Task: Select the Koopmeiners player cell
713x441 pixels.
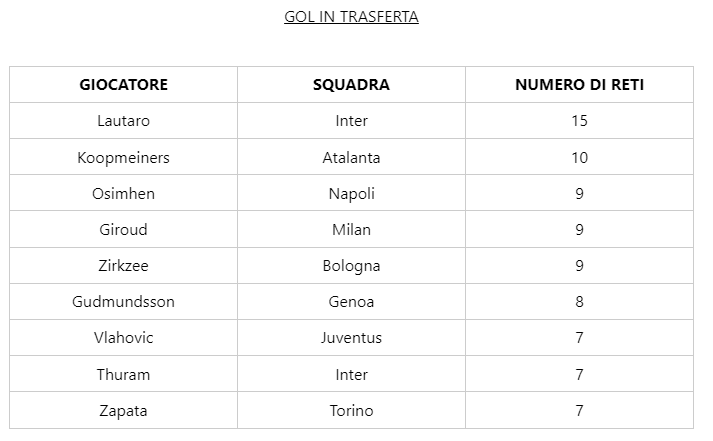Action: click(124, 157)
